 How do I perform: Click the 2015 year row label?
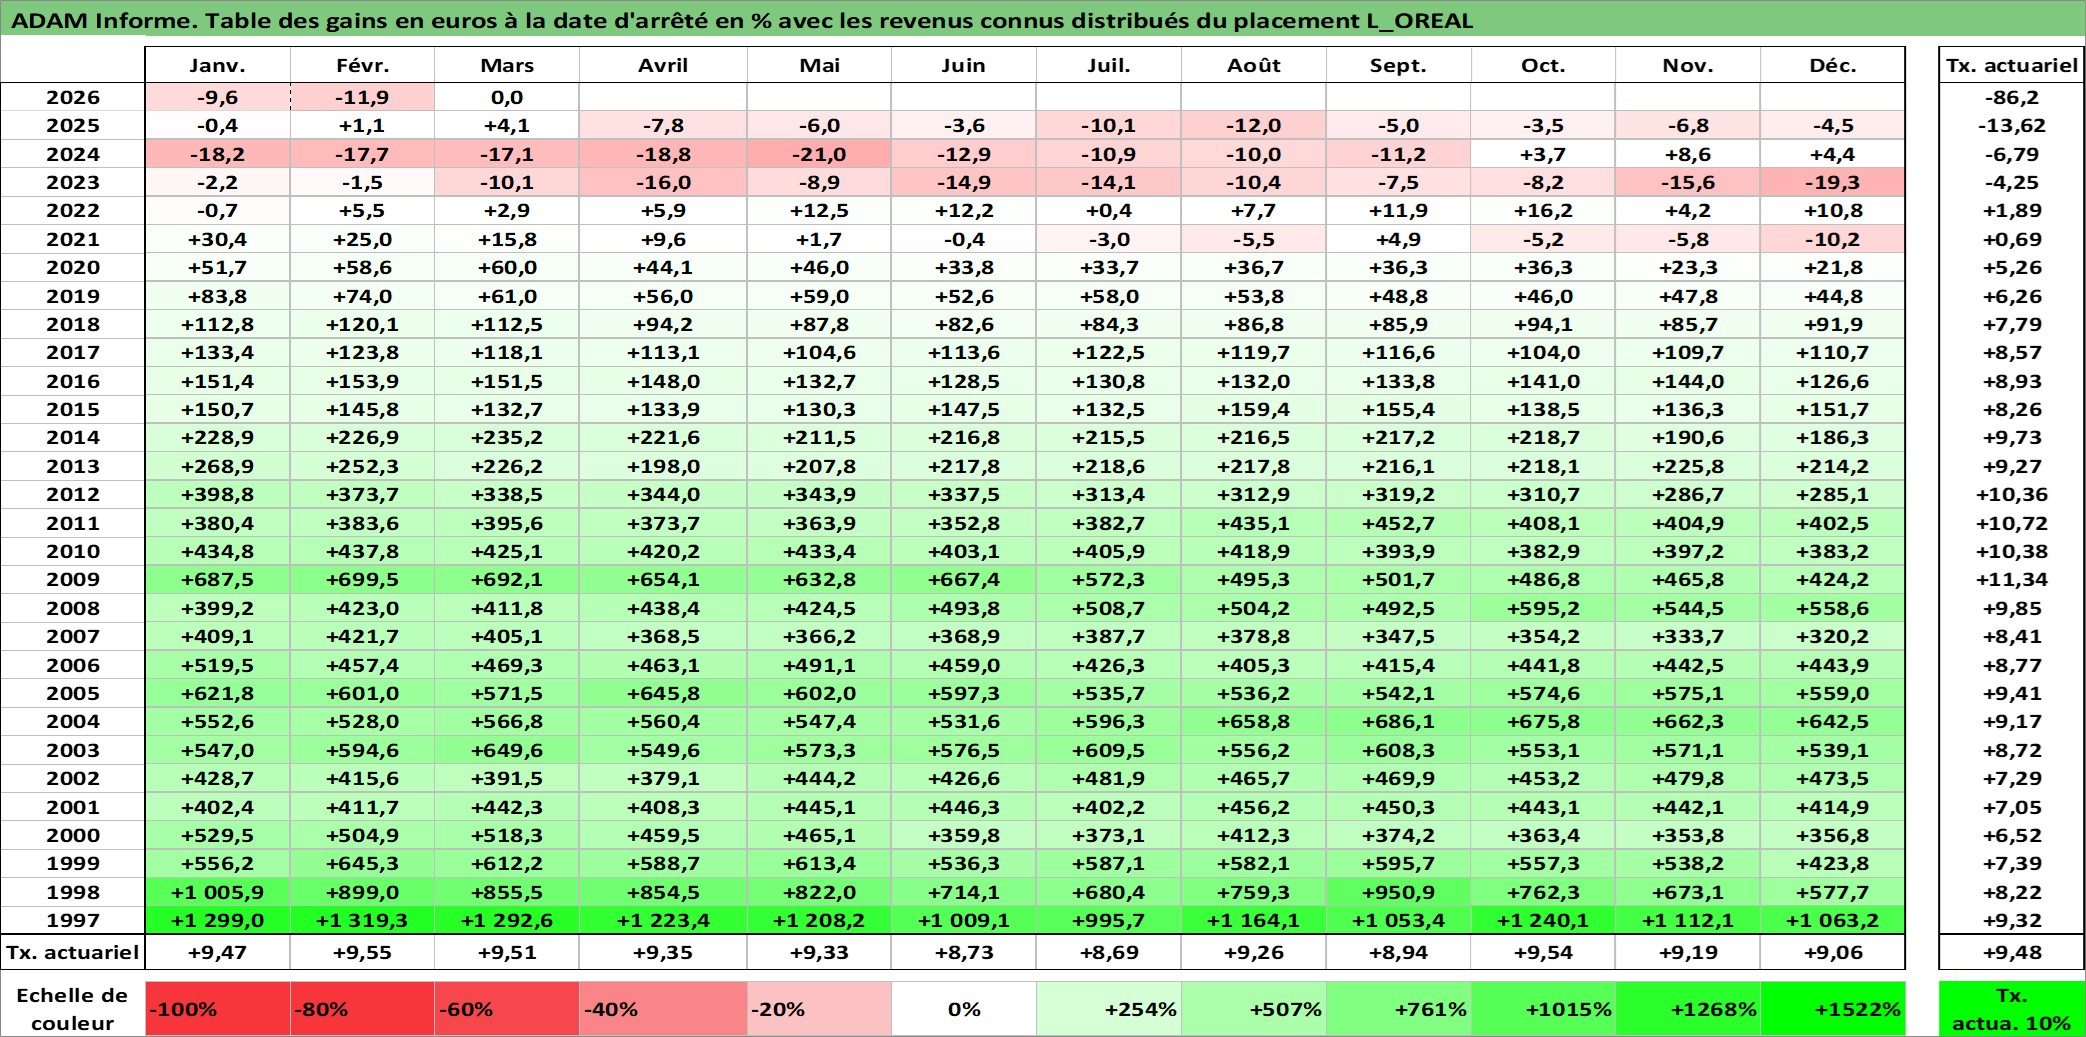73,409
